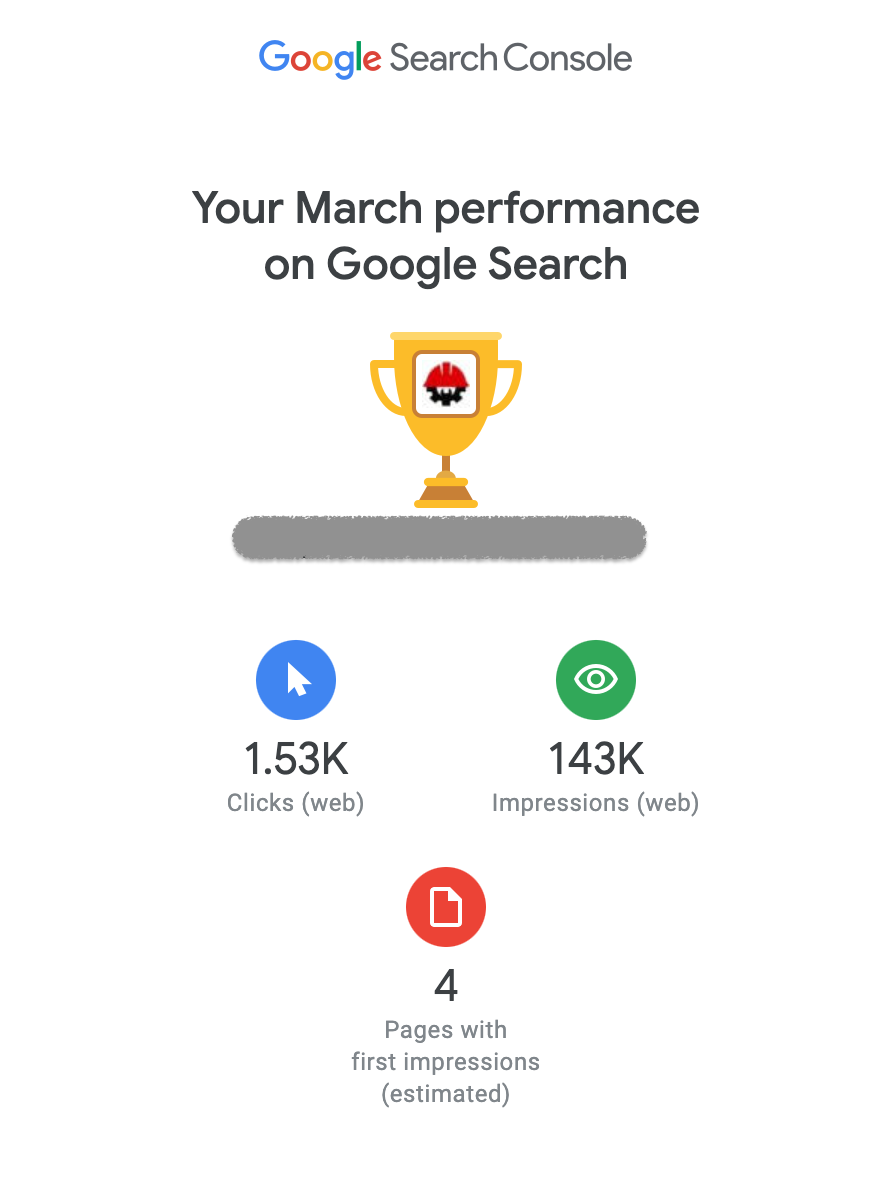Select the 143K impressions figure
890x1178 pixels.
[x=596, y=760]
